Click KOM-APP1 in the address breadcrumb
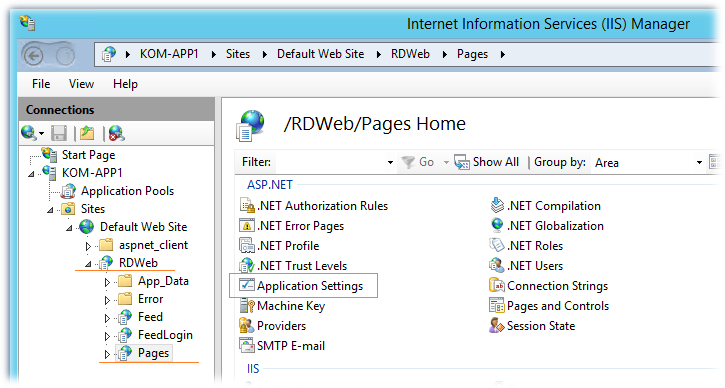Viewport: 725px width, 388px height. (169, 54)
